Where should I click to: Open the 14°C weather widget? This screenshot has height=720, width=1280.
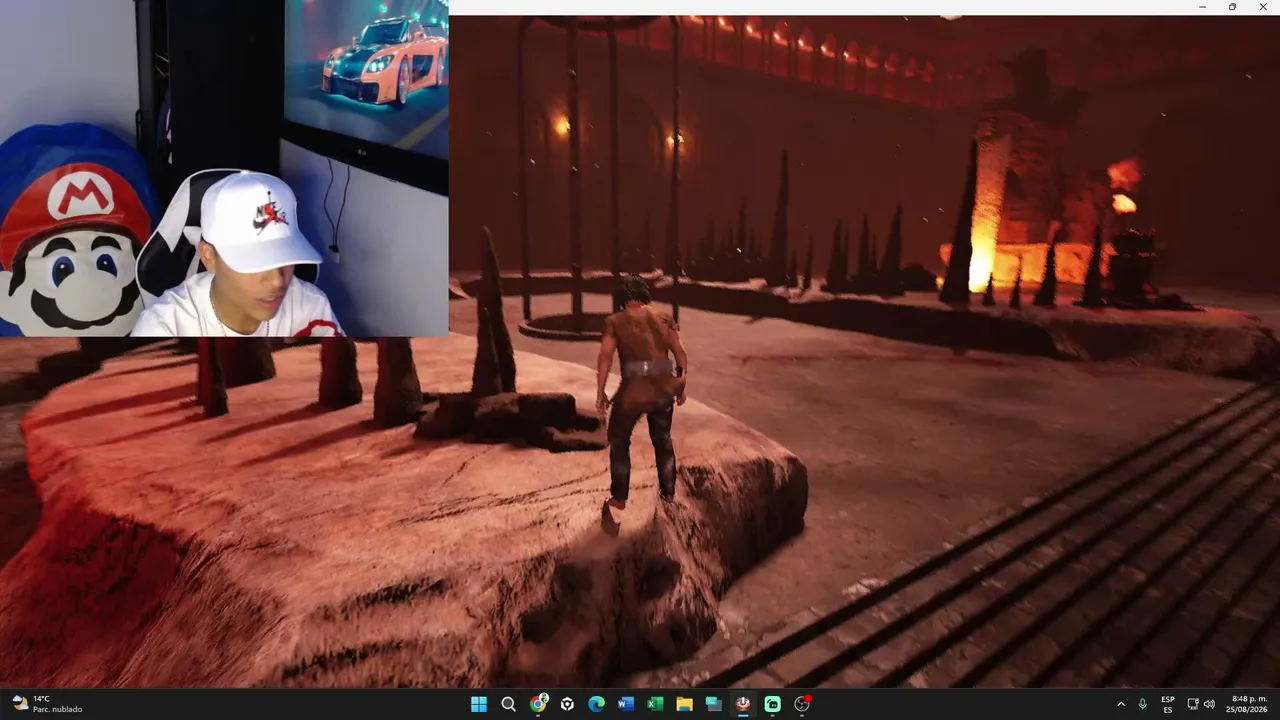(x=47, y=704)
